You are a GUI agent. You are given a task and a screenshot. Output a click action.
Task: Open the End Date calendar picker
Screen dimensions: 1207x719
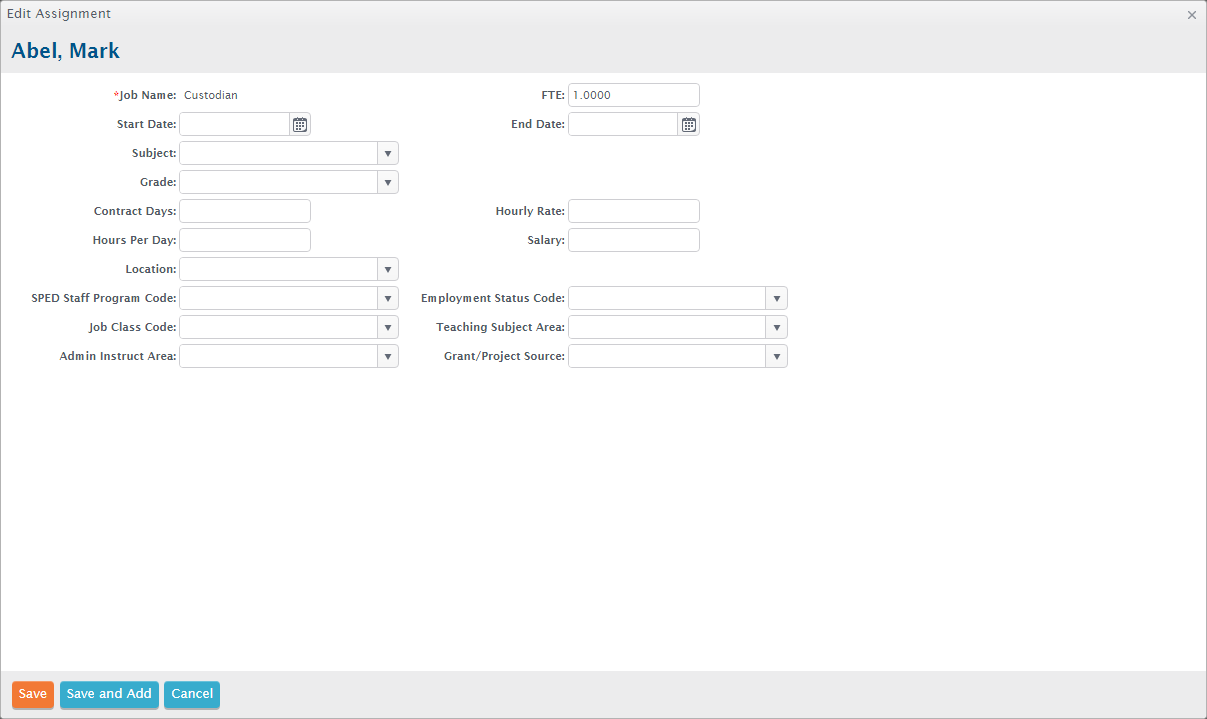(688, 124)
